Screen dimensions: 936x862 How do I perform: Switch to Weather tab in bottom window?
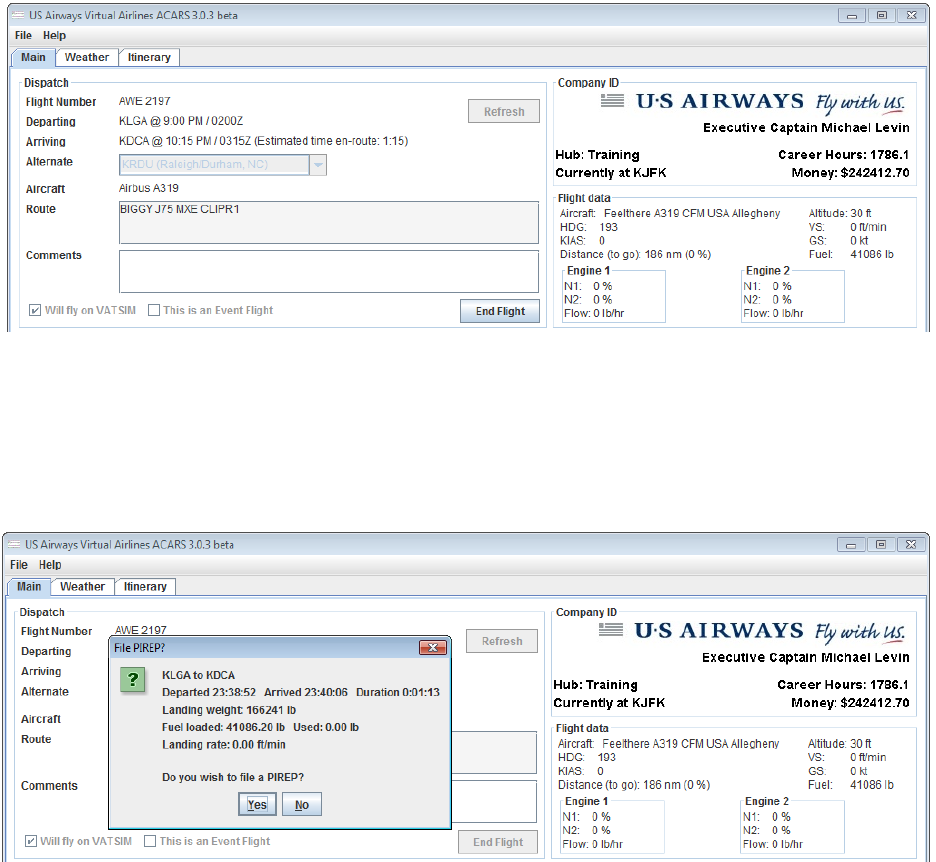pos(82,587)
